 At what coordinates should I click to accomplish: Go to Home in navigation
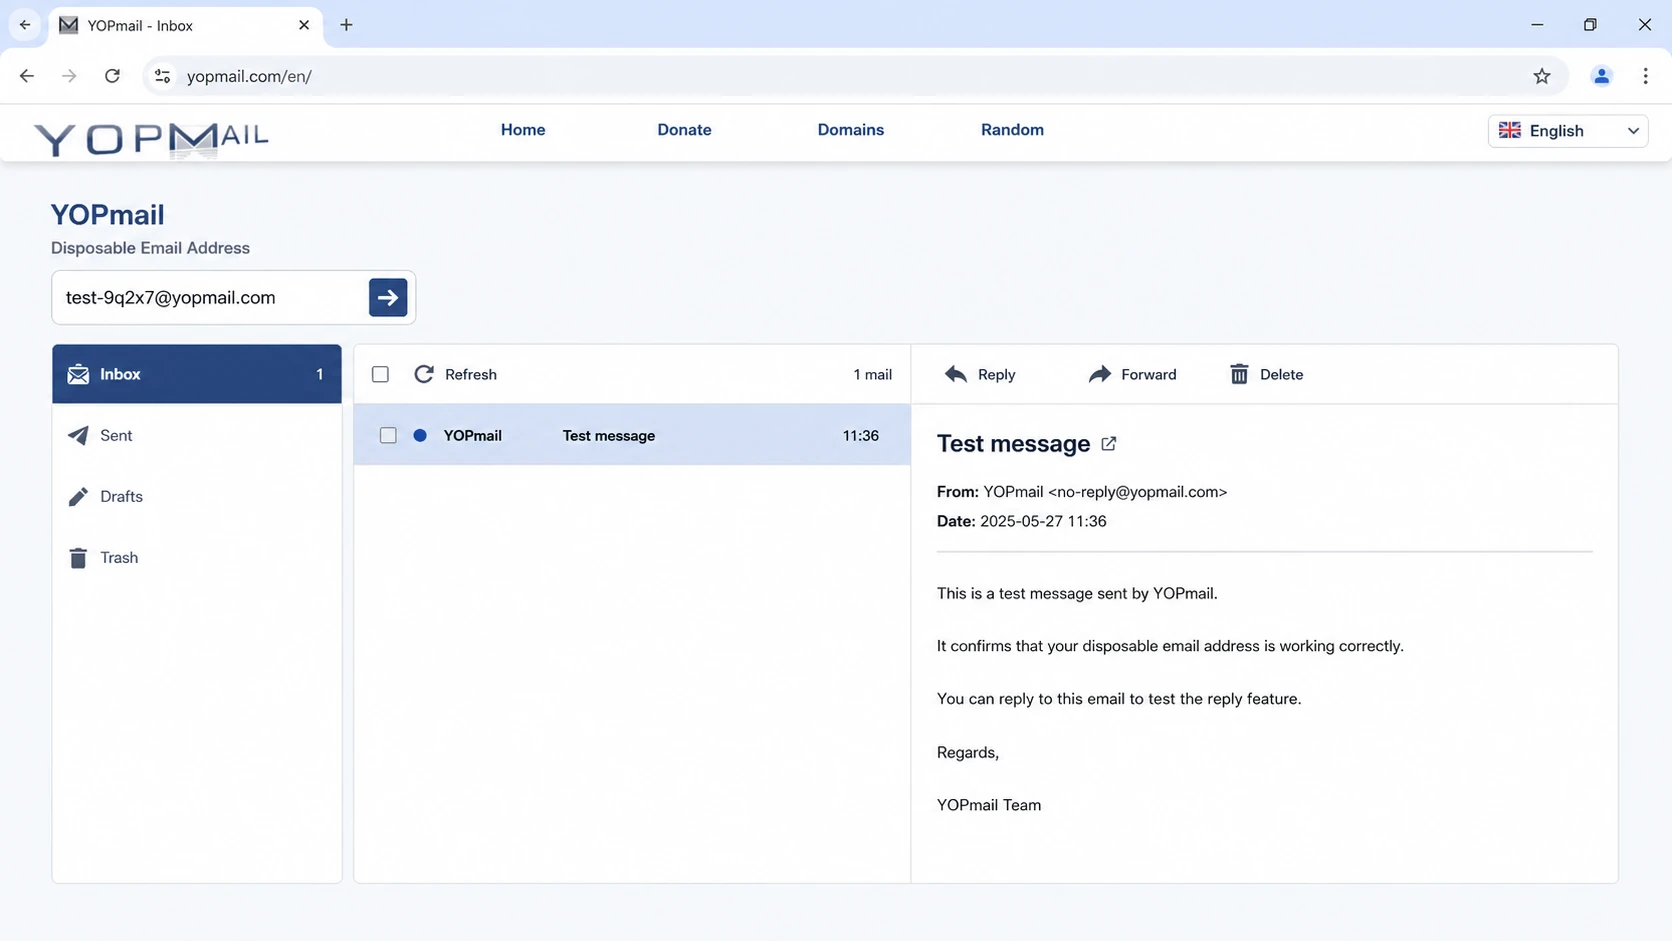tap(523, 130)
